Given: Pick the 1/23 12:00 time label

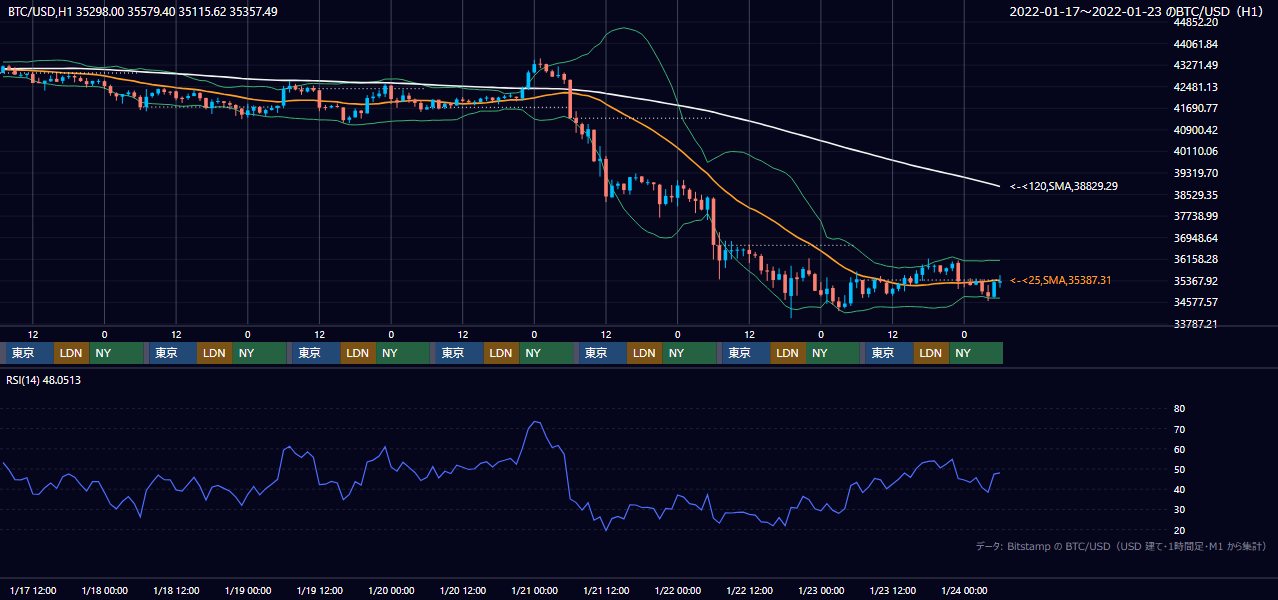Looking at the screenshot, I should (893, 590).
